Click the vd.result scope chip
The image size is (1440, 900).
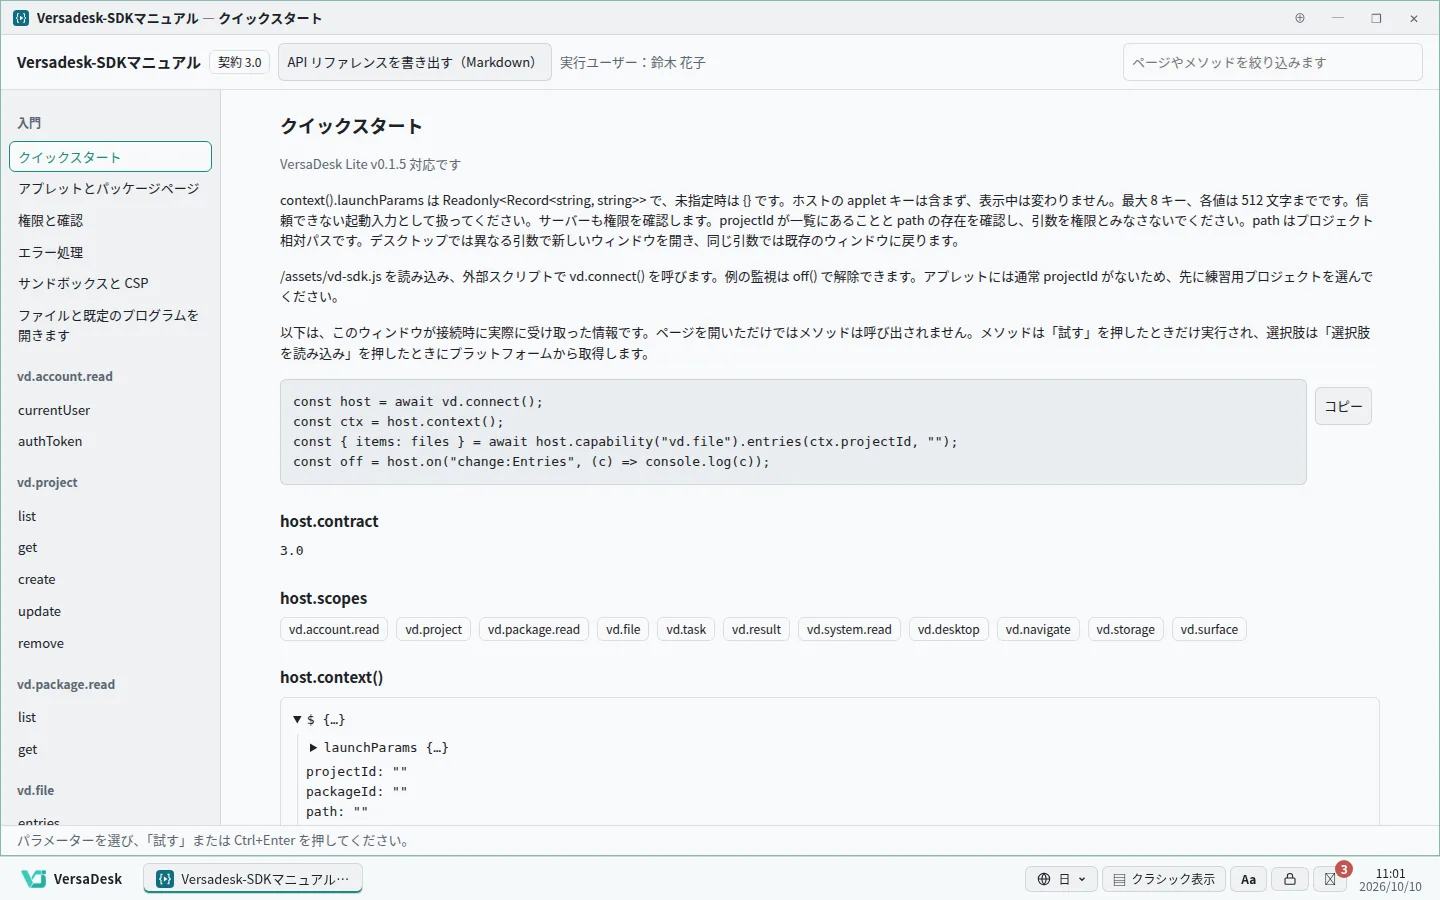click(756, 629)
